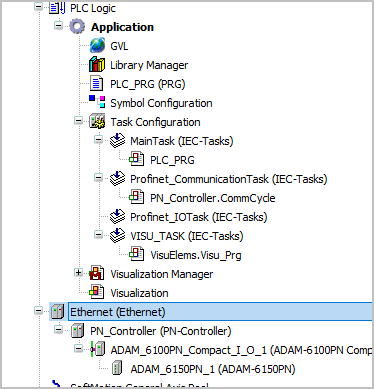
Task: Select the Application tree item
Action: coord(122,27)
